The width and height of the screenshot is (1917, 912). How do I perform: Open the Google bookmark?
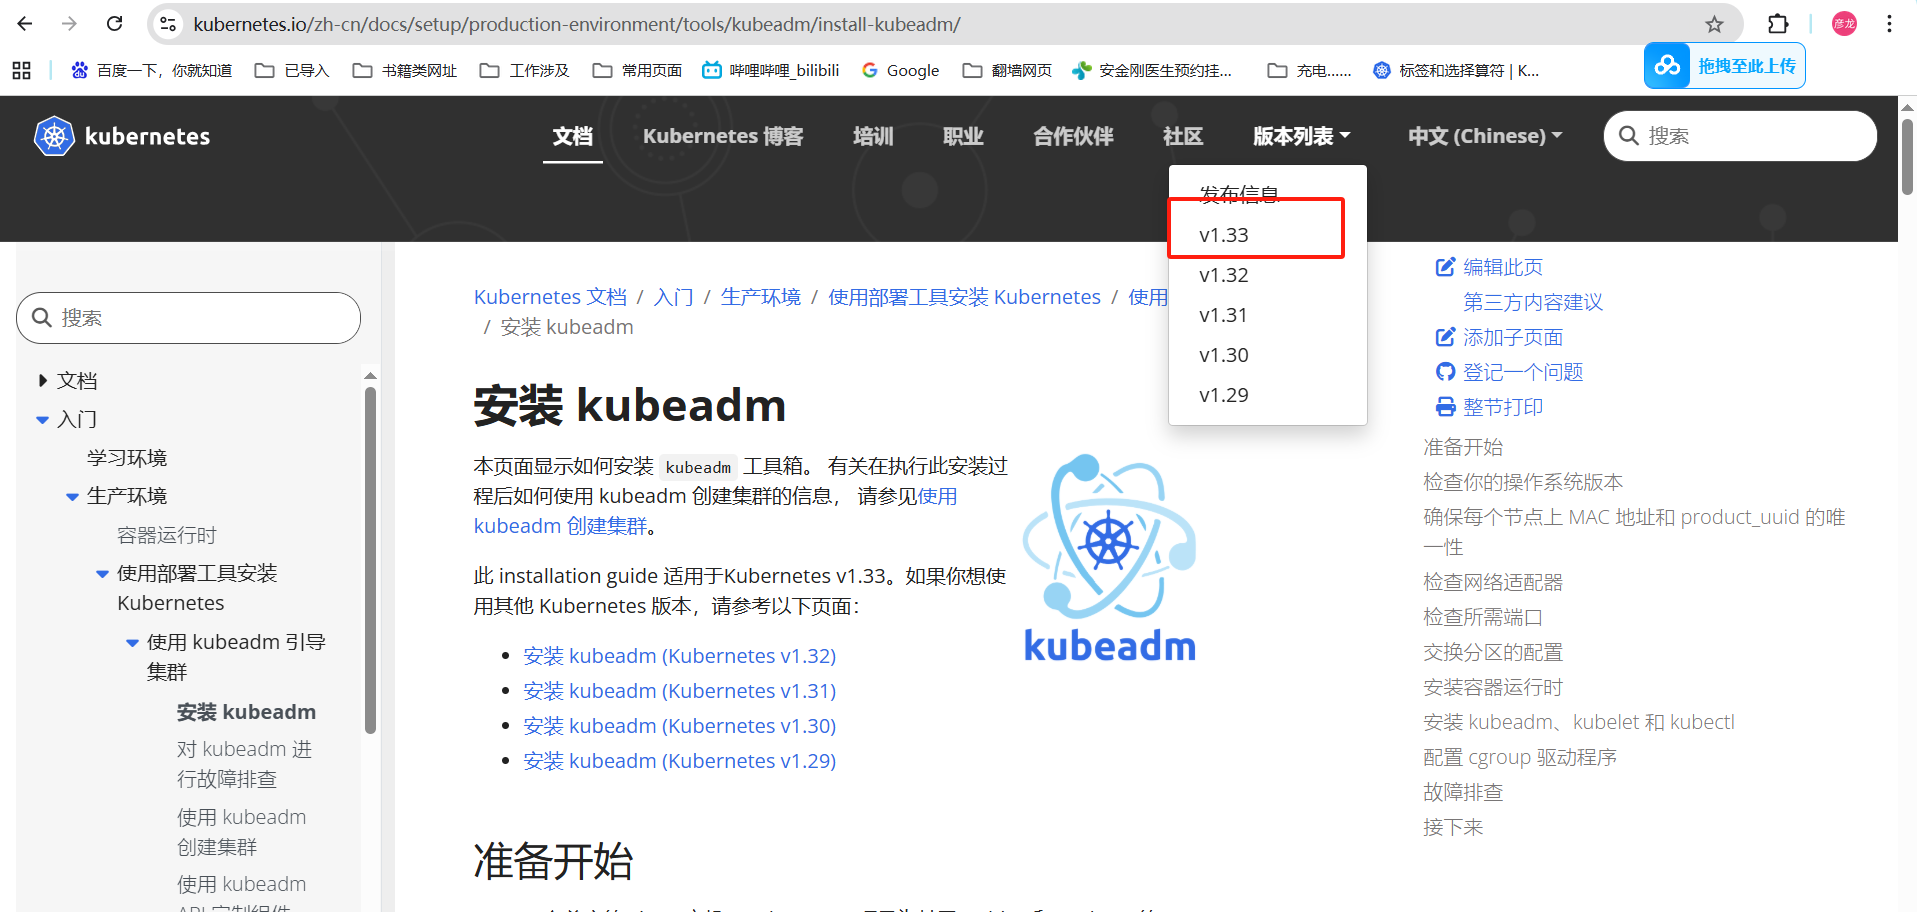tap(901, 70)
